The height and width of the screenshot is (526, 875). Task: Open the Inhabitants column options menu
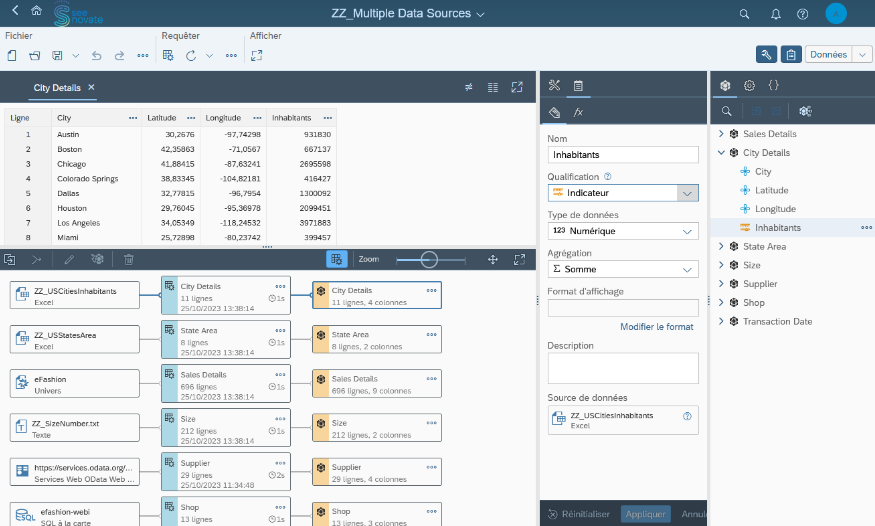[328, 118]
